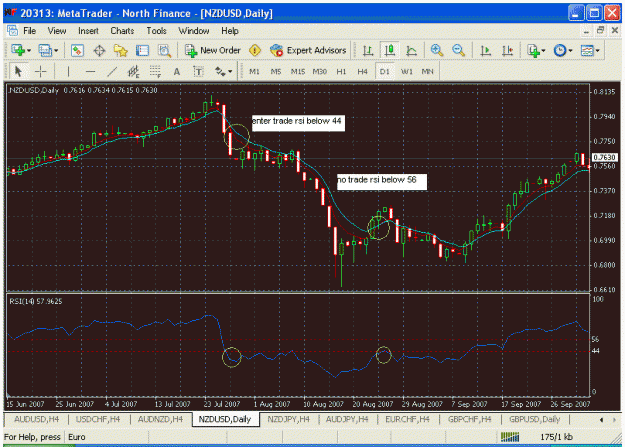The height and width of the screenshot is (447, 625).
Task: Zoom in on the chart
Action: 437,51
